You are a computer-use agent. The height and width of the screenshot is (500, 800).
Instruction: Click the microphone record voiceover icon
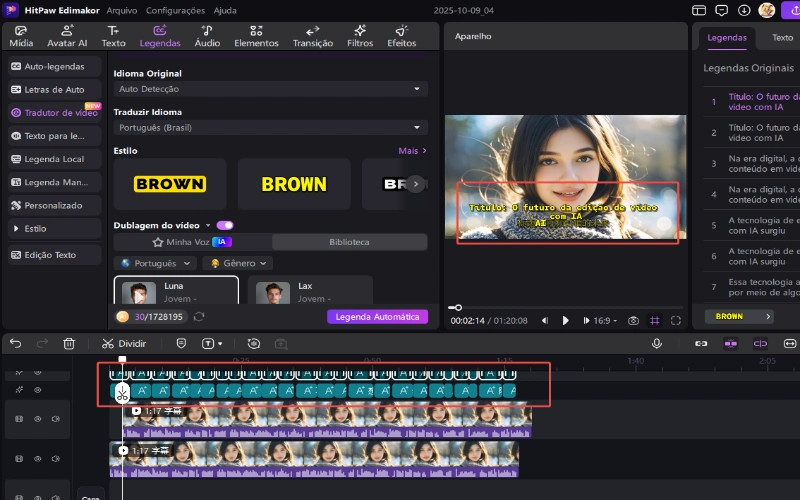657,343
